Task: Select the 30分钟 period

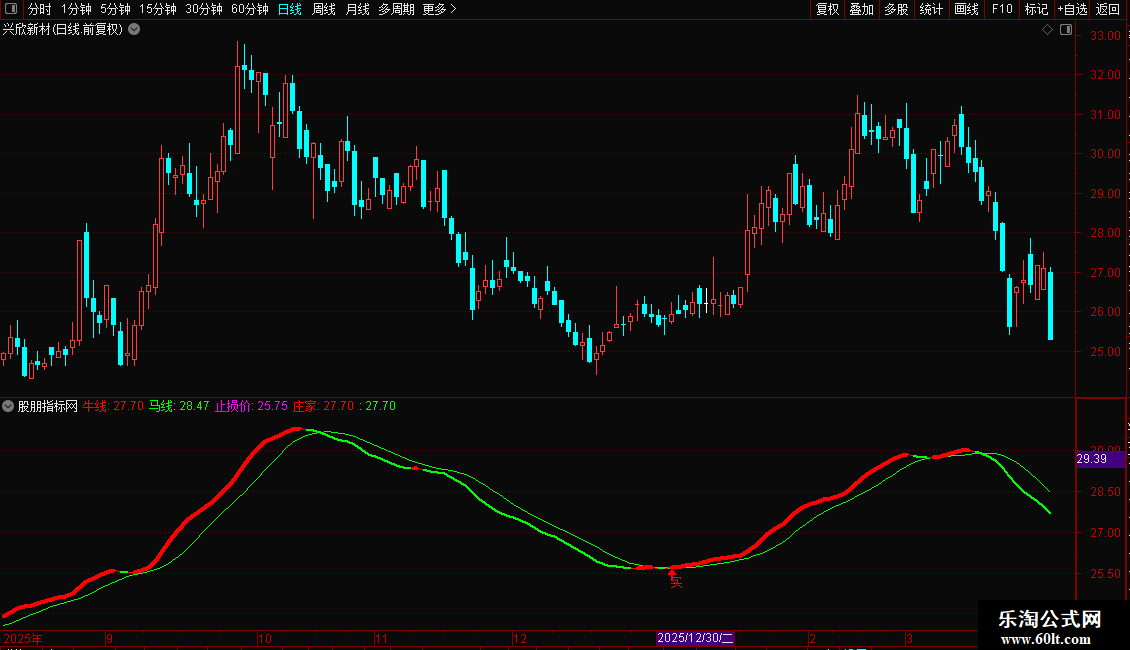Action: 204,9
